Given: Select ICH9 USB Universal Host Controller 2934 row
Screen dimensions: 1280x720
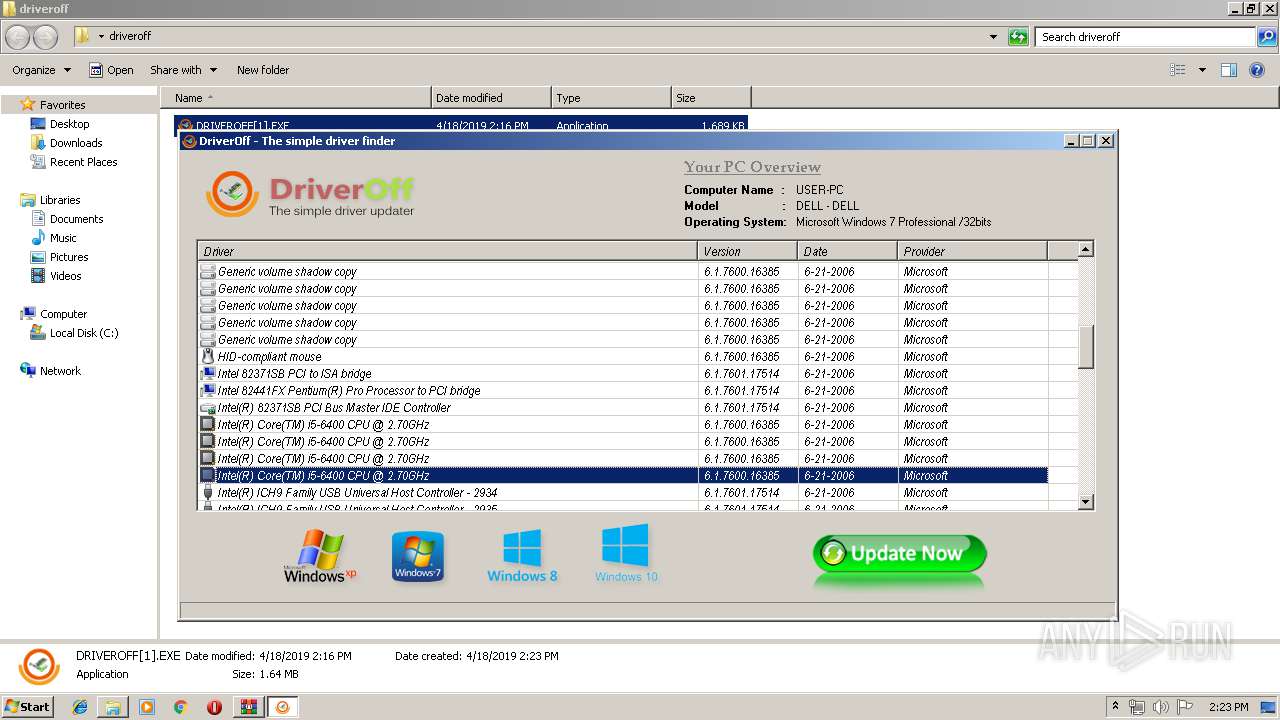Looking at the screenshot, I should tap(623, 493).
